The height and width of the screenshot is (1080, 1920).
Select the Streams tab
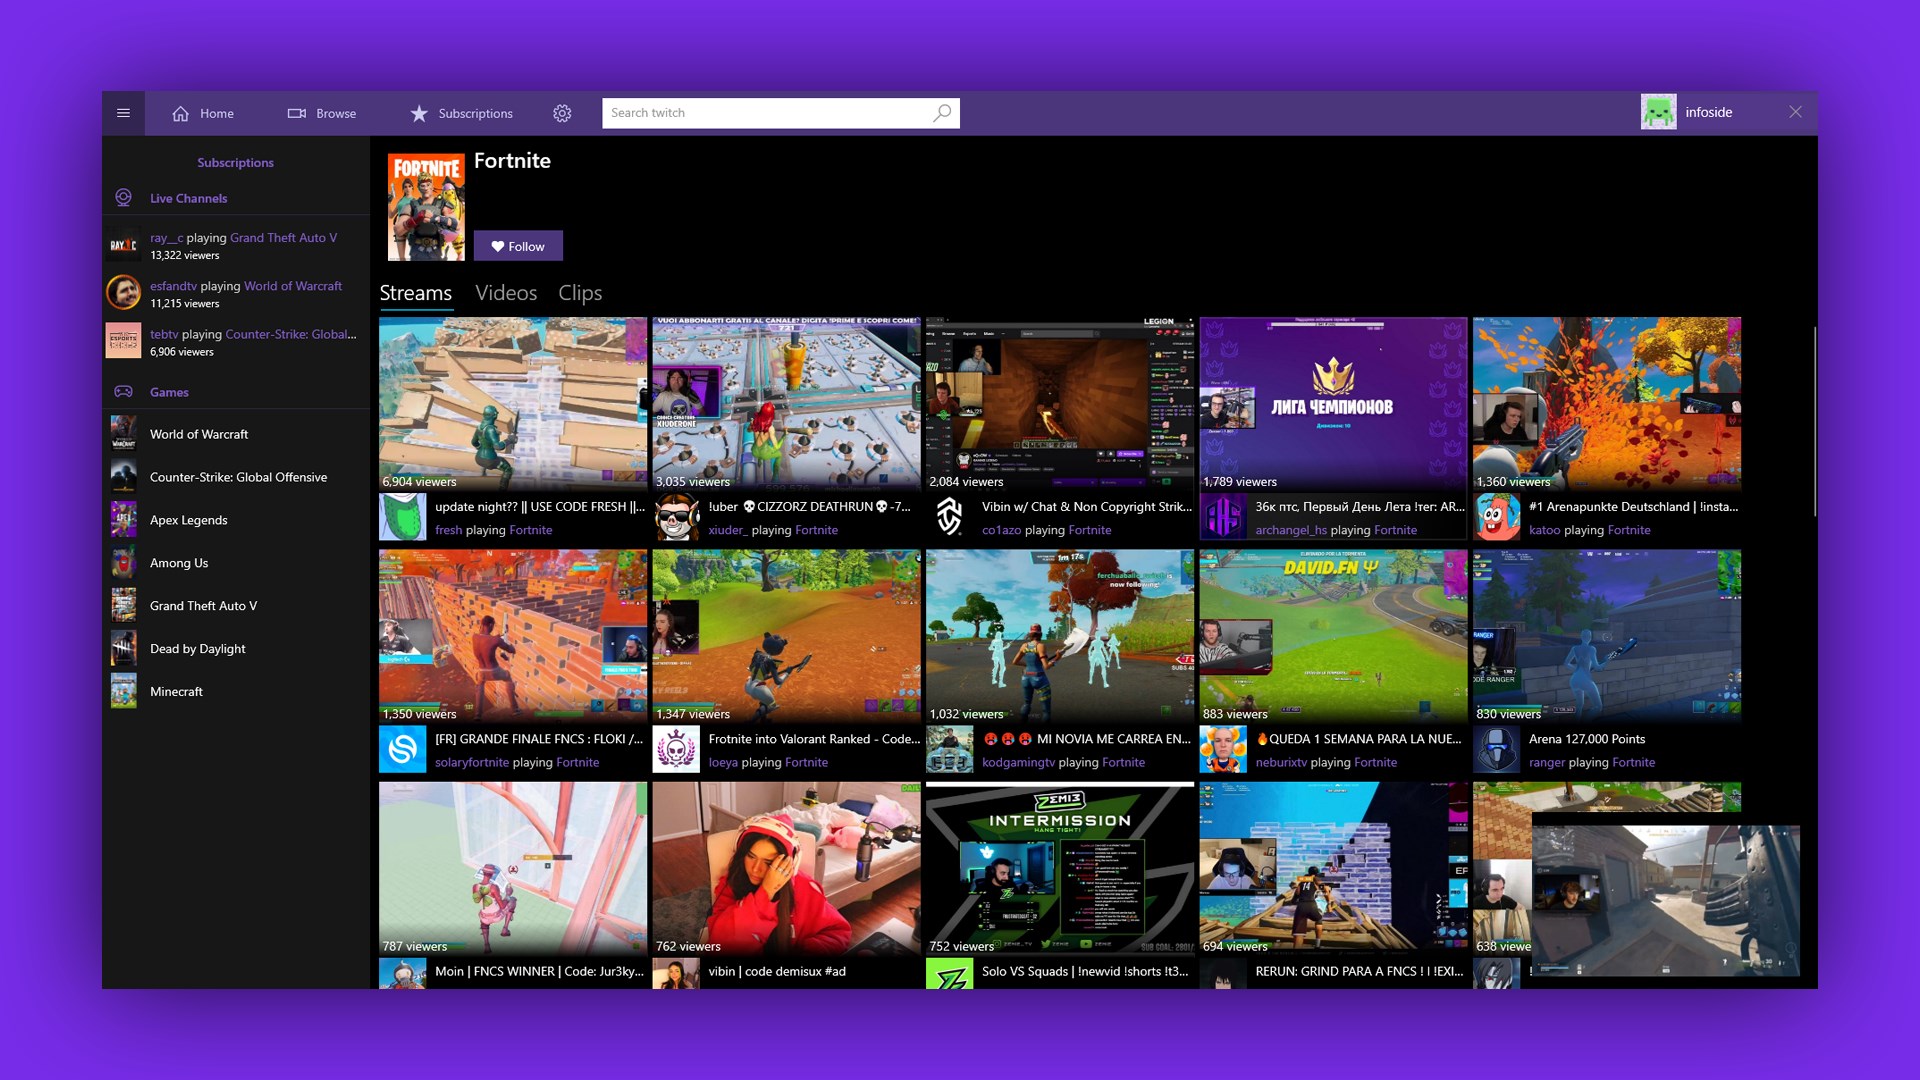click(x=415, y=292)
